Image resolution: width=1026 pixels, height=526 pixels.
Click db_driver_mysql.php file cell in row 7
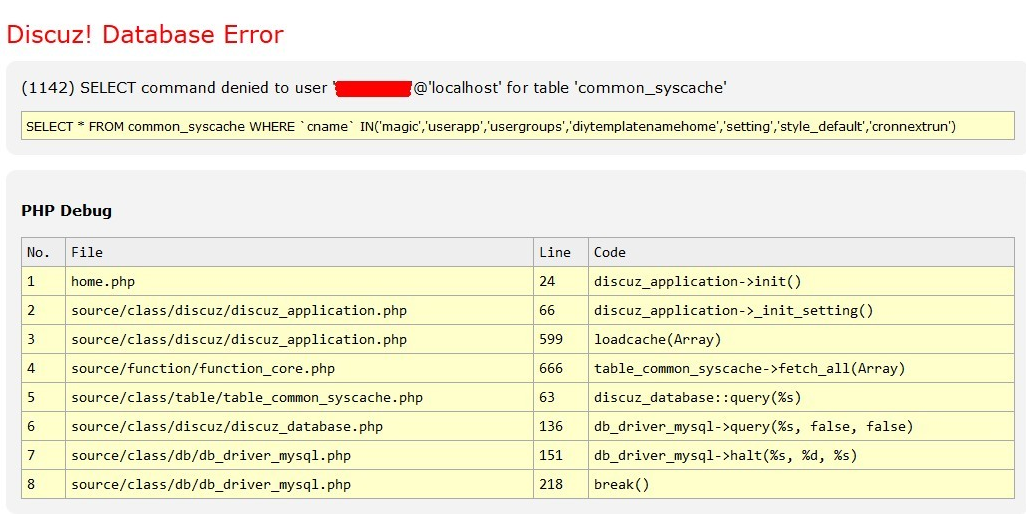point(299,455)
